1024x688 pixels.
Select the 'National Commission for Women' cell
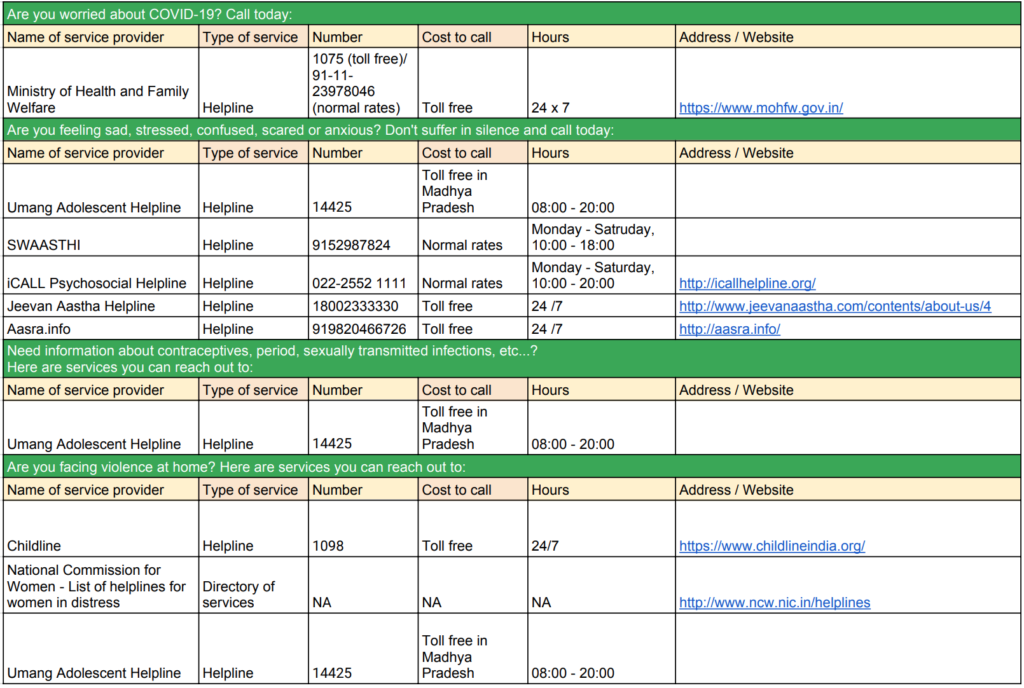[x=101, y=585]
